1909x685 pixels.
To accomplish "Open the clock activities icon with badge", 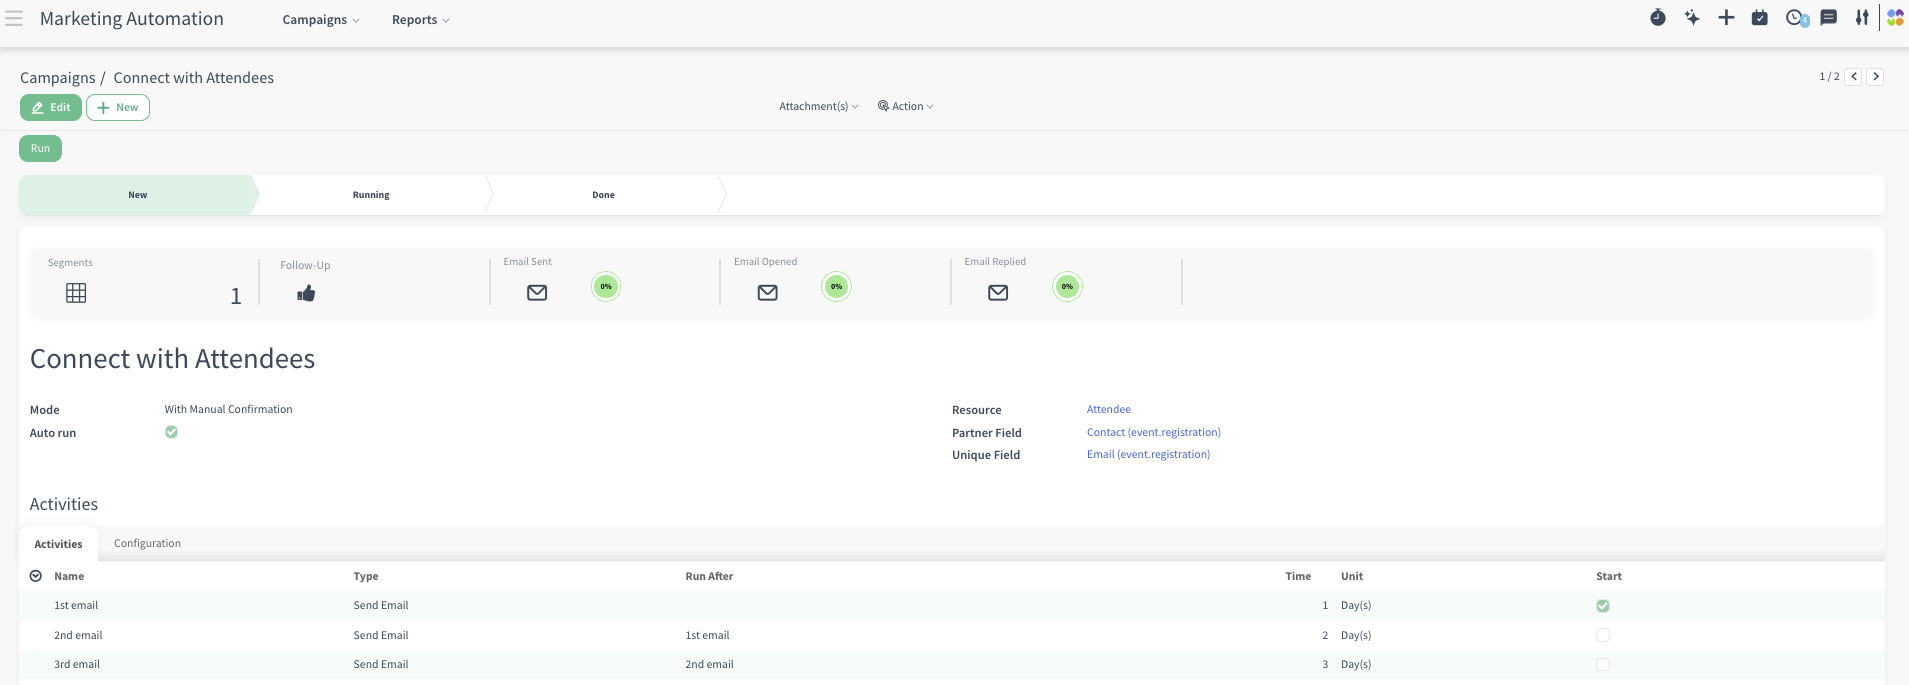I will (x=1796, y=18).
